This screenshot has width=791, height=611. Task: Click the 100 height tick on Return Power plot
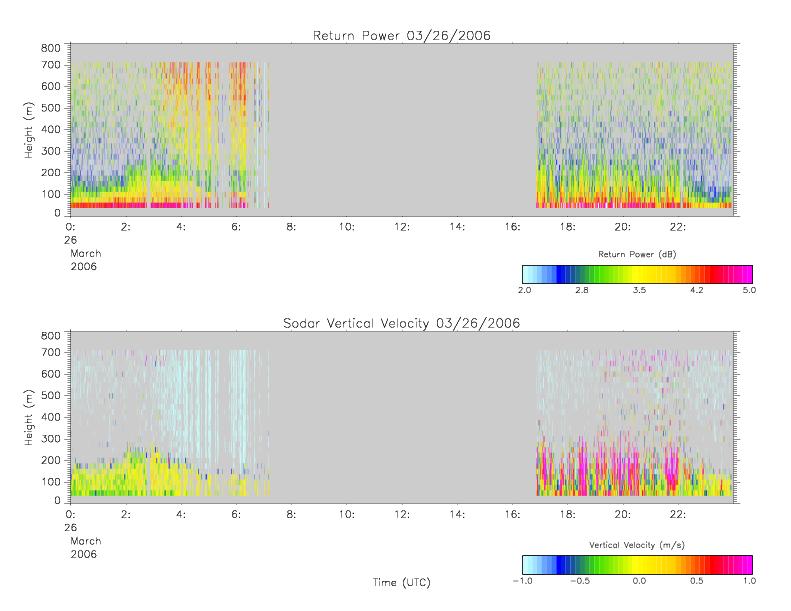coord(50,194)
